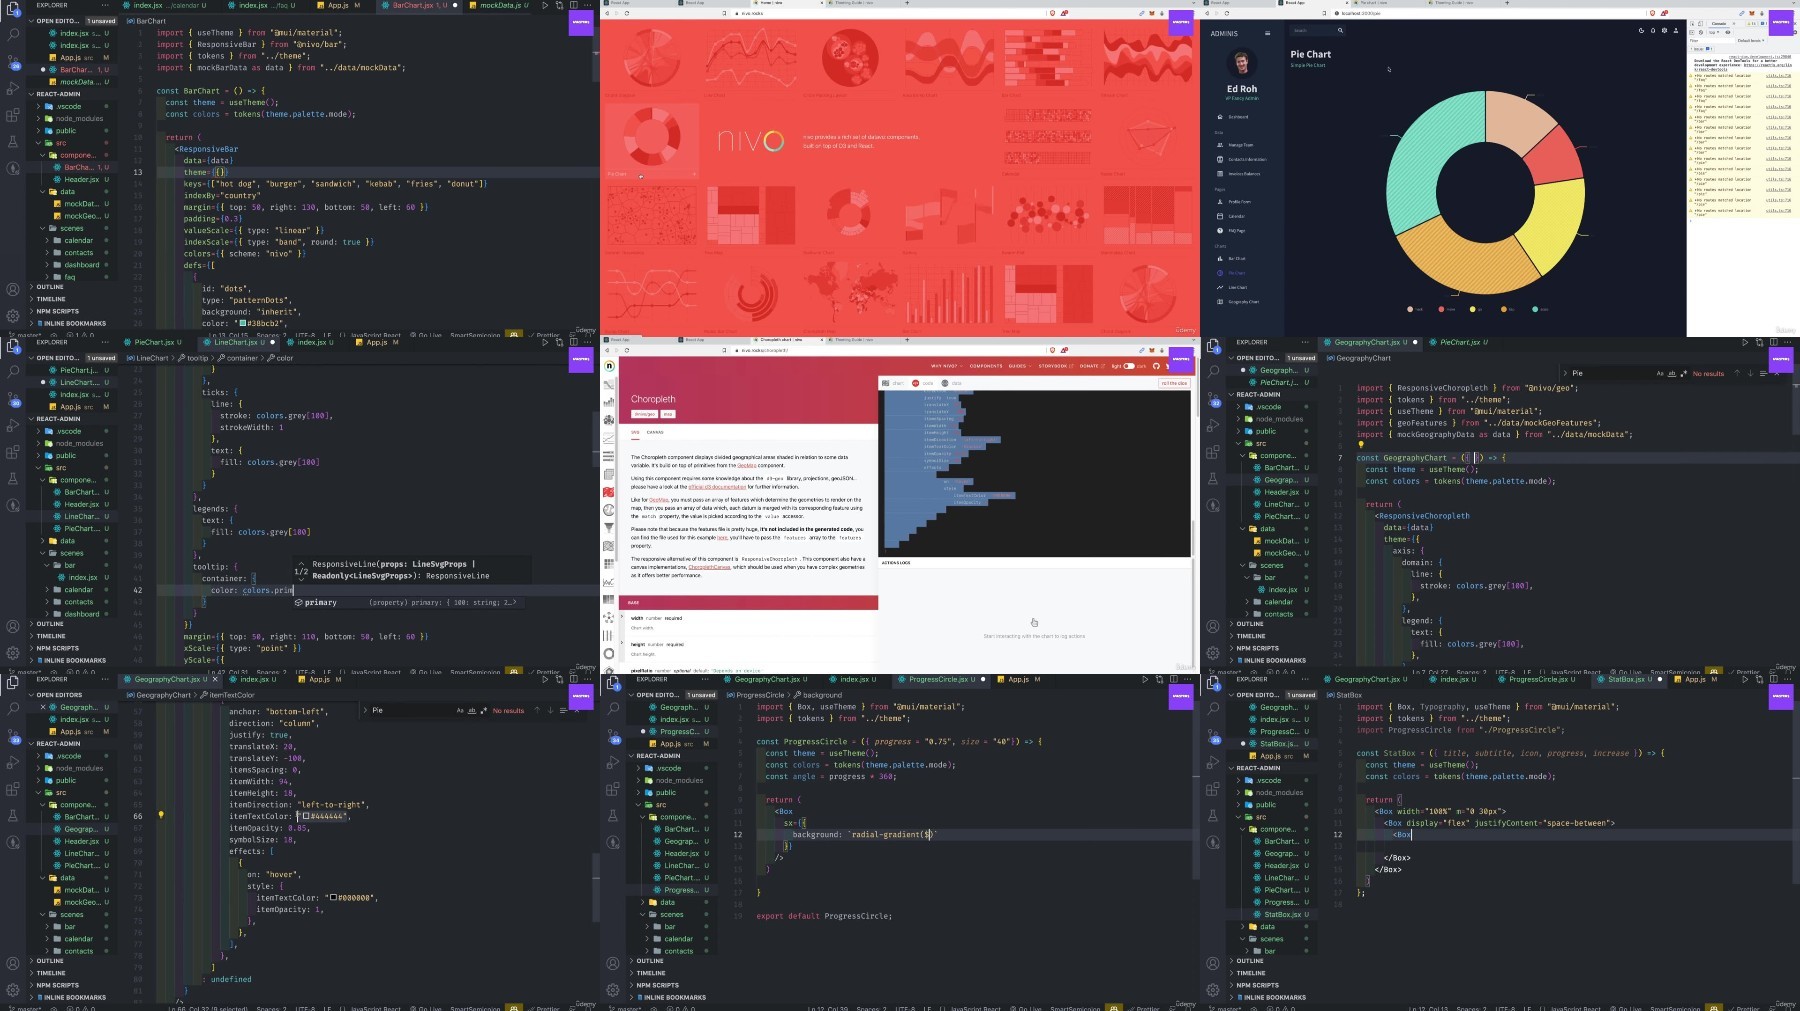Collapse dashboard sidebar with hamburger icon beside ADMINIS
The image size is (1800, 1011).
[1267, 33]
